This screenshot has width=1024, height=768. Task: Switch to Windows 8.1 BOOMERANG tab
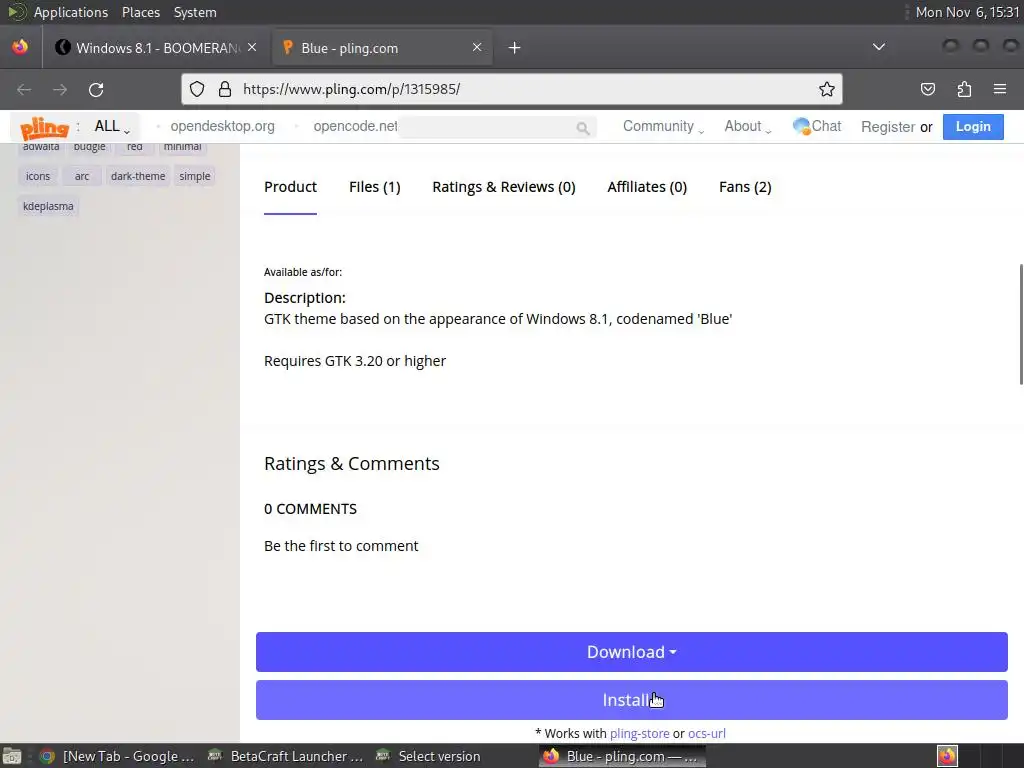pyautogui.click(x=157, y=48)
